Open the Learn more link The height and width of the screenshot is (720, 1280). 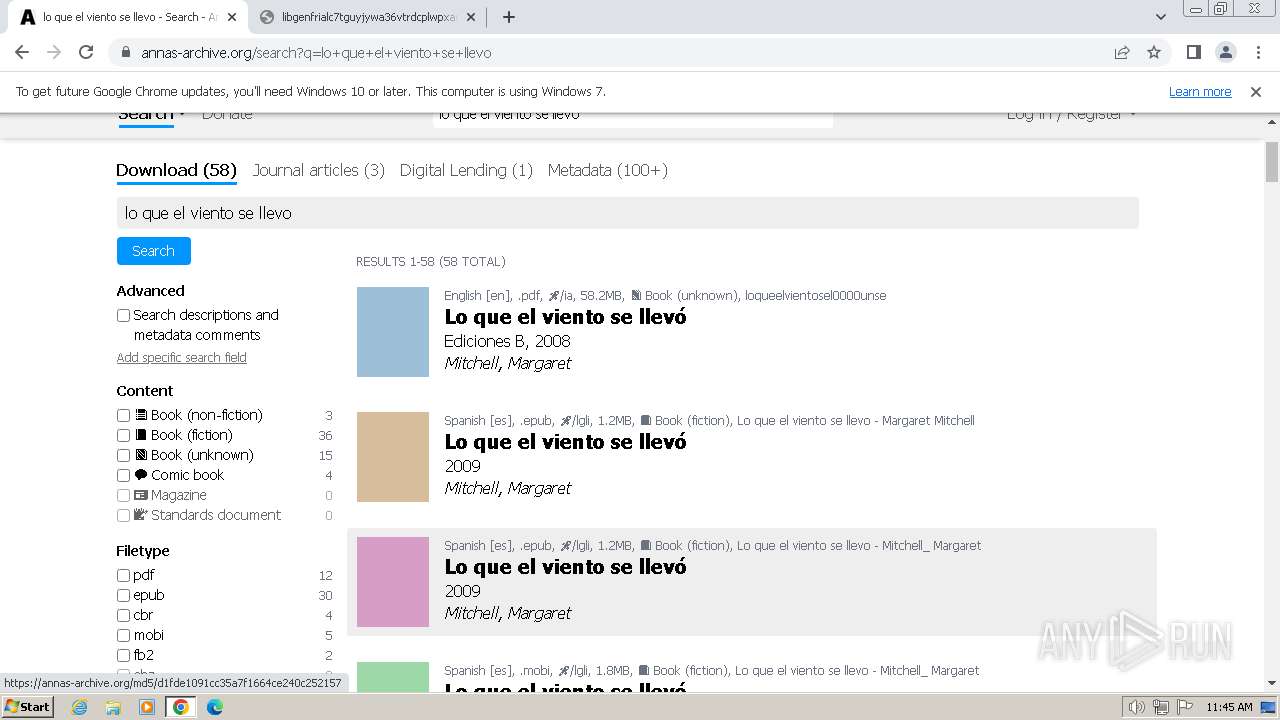[1200, 91]
